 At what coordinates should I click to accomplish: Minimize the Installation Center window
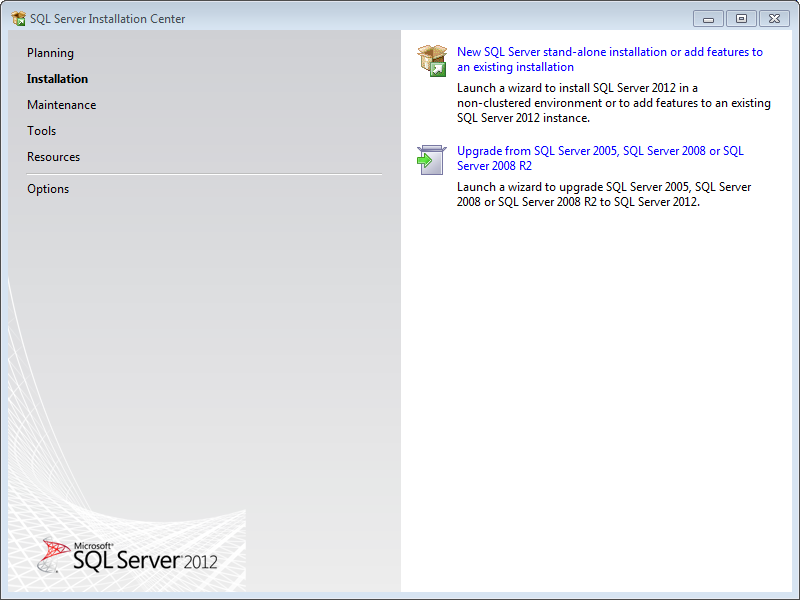tap(708, 19)
